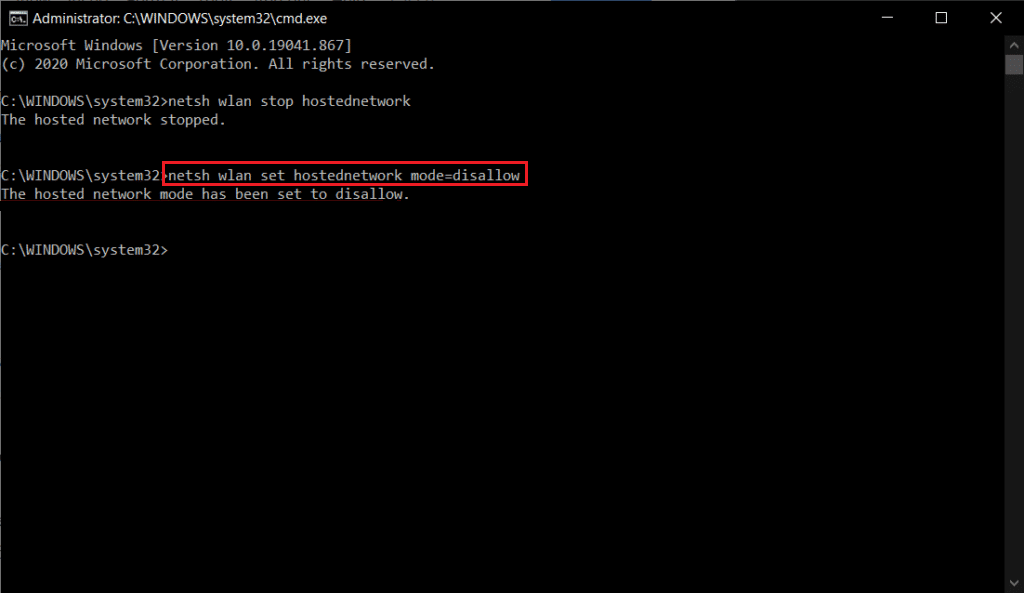This screenshot has height=593, width=1024.
Task: Minimize the Command Prompt window
Action: 887,18
